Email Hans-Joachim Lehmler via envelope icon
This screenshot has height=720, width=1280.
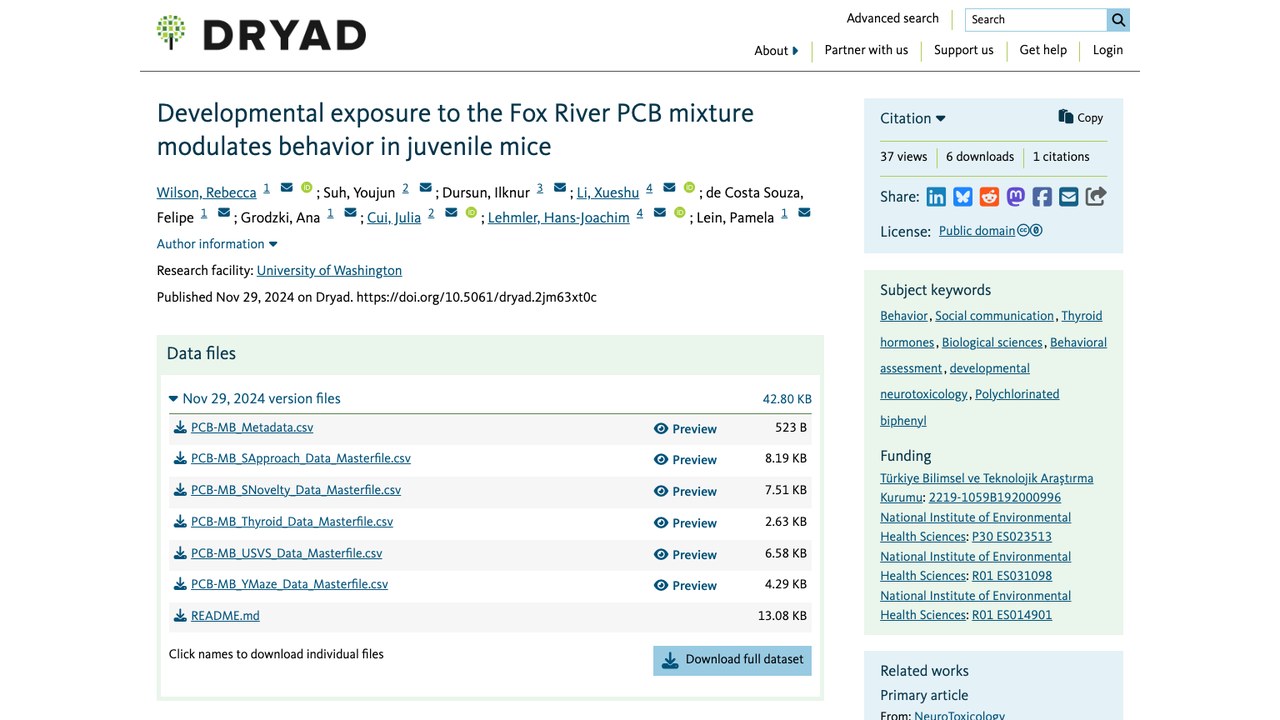click(x=660, y=212)
